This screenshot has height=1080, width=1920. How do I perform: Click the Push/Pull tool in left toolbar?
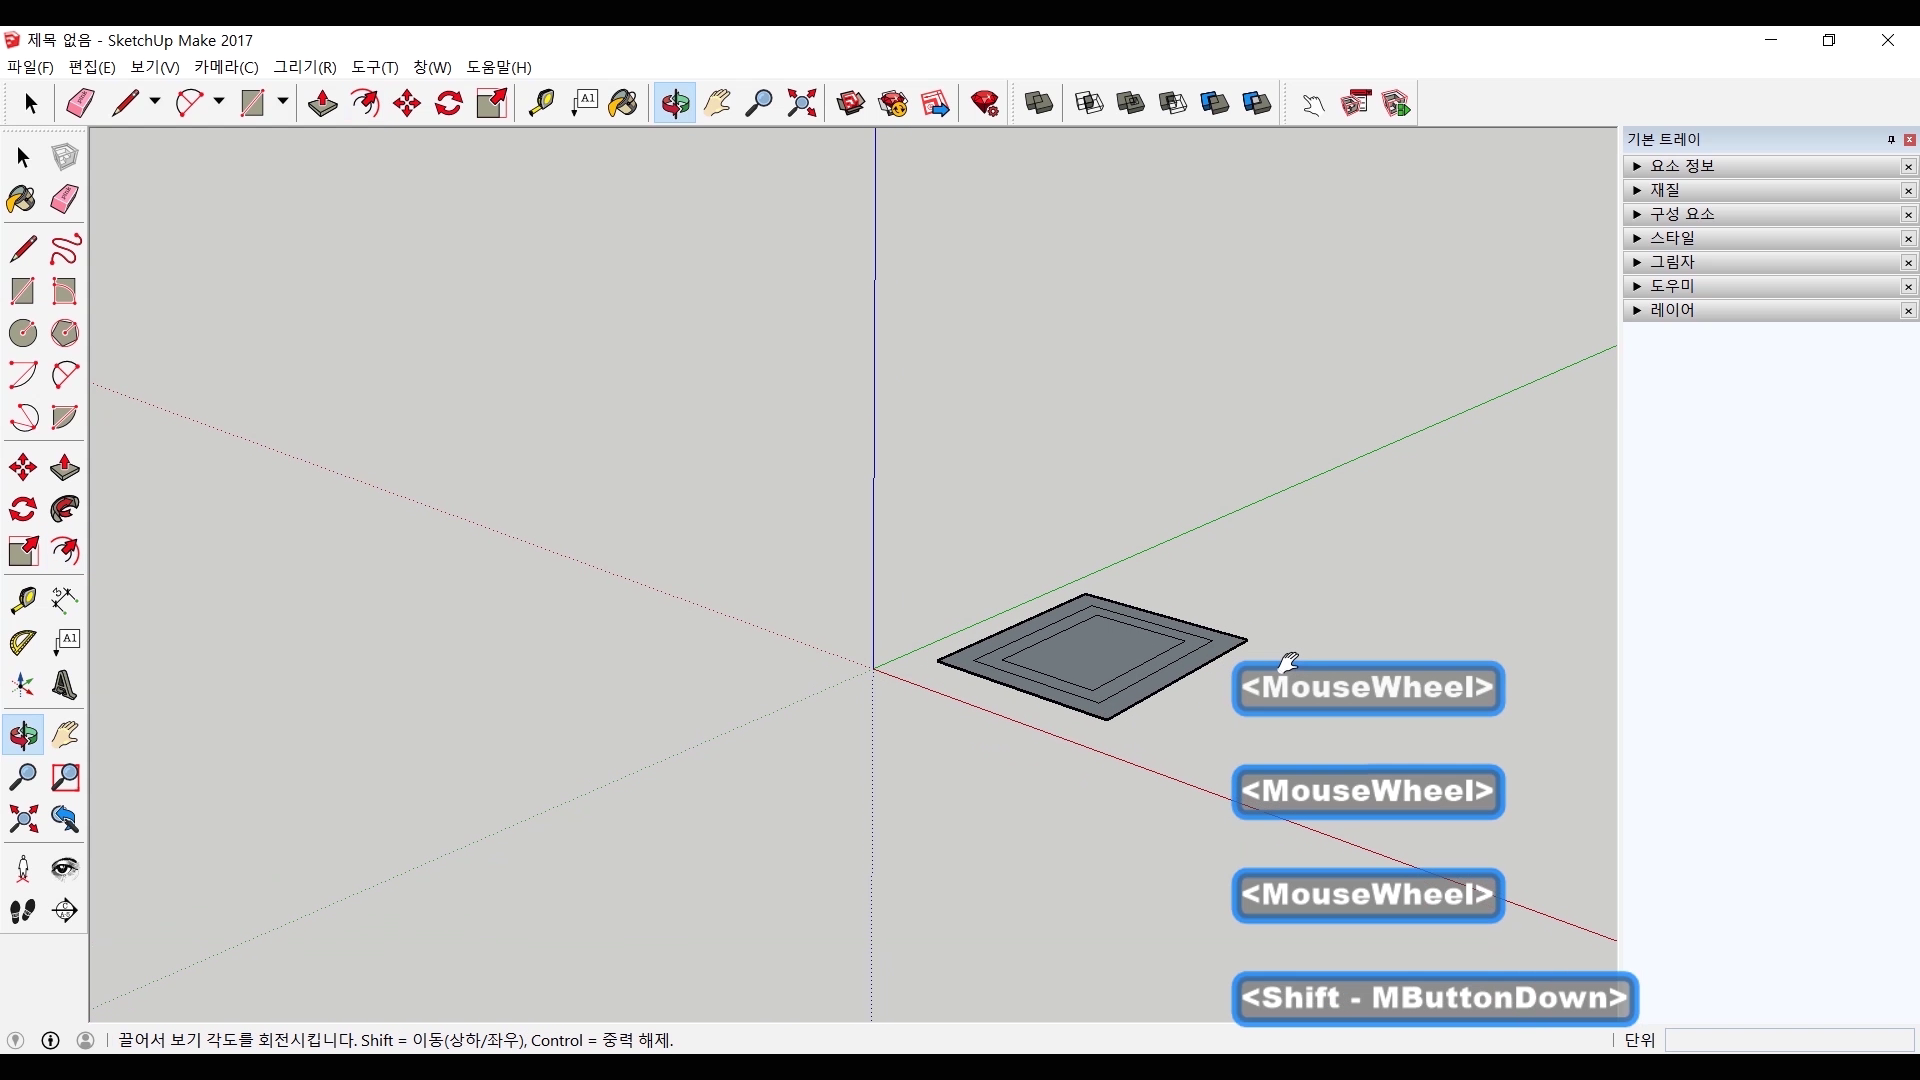point(65,467)
